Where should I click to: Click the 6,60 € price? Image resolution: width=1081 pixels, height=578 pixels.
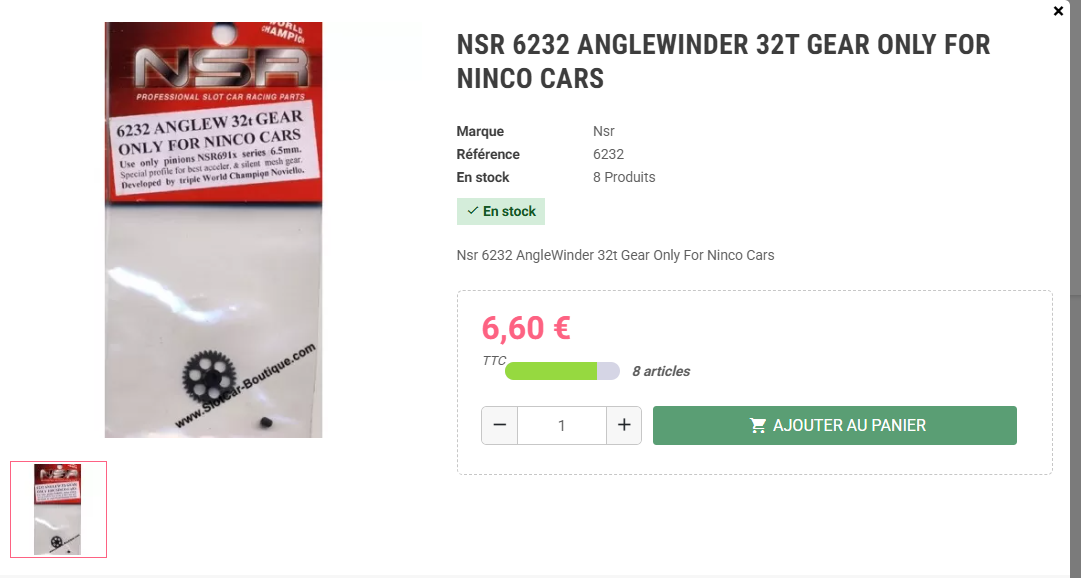pyautogui.click(x=526, y=328)
